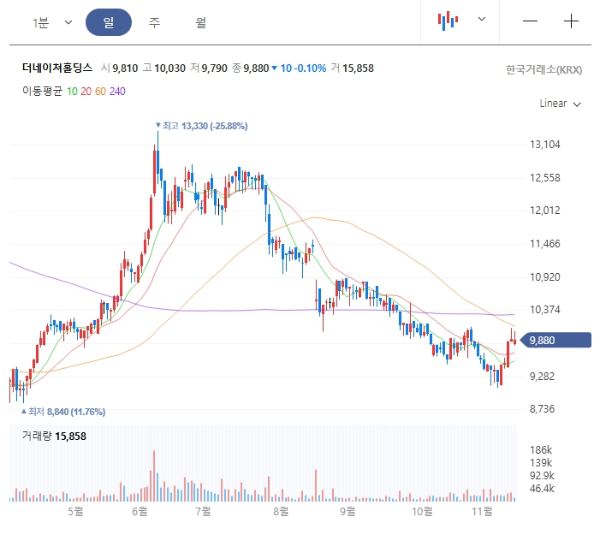Zoom out chart with minus icon
The width and height of the screenshot is (600, 543).
(x=530, y=21)
